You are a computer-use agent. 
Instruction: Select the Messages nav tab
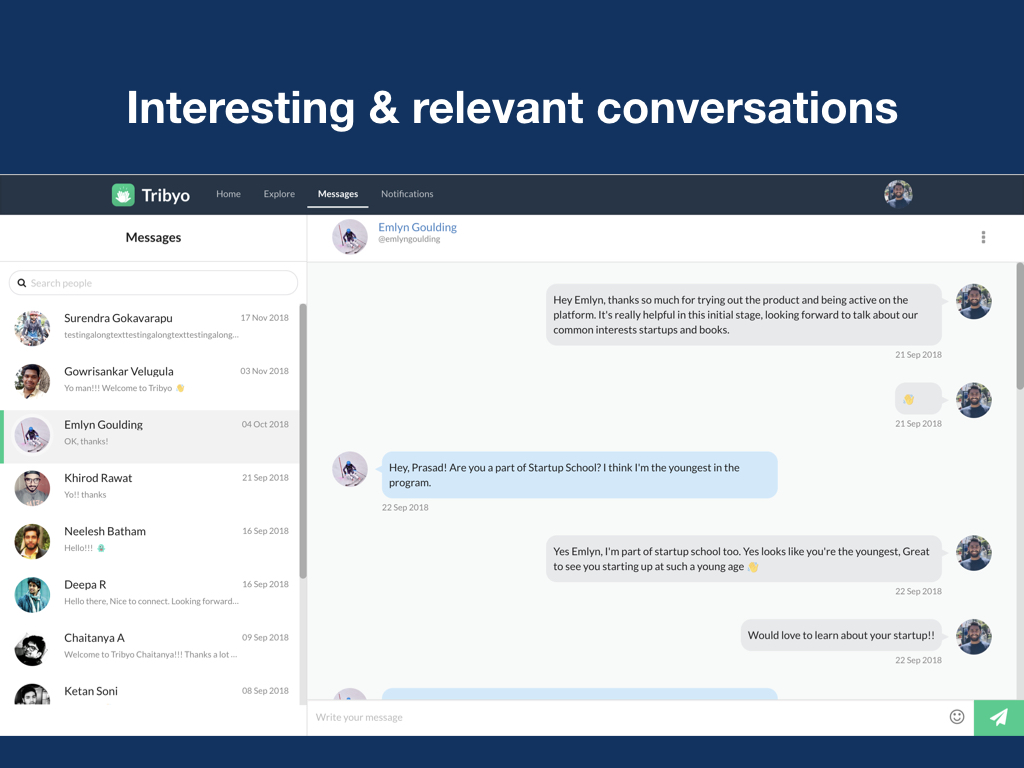click(x=338, y=194)
